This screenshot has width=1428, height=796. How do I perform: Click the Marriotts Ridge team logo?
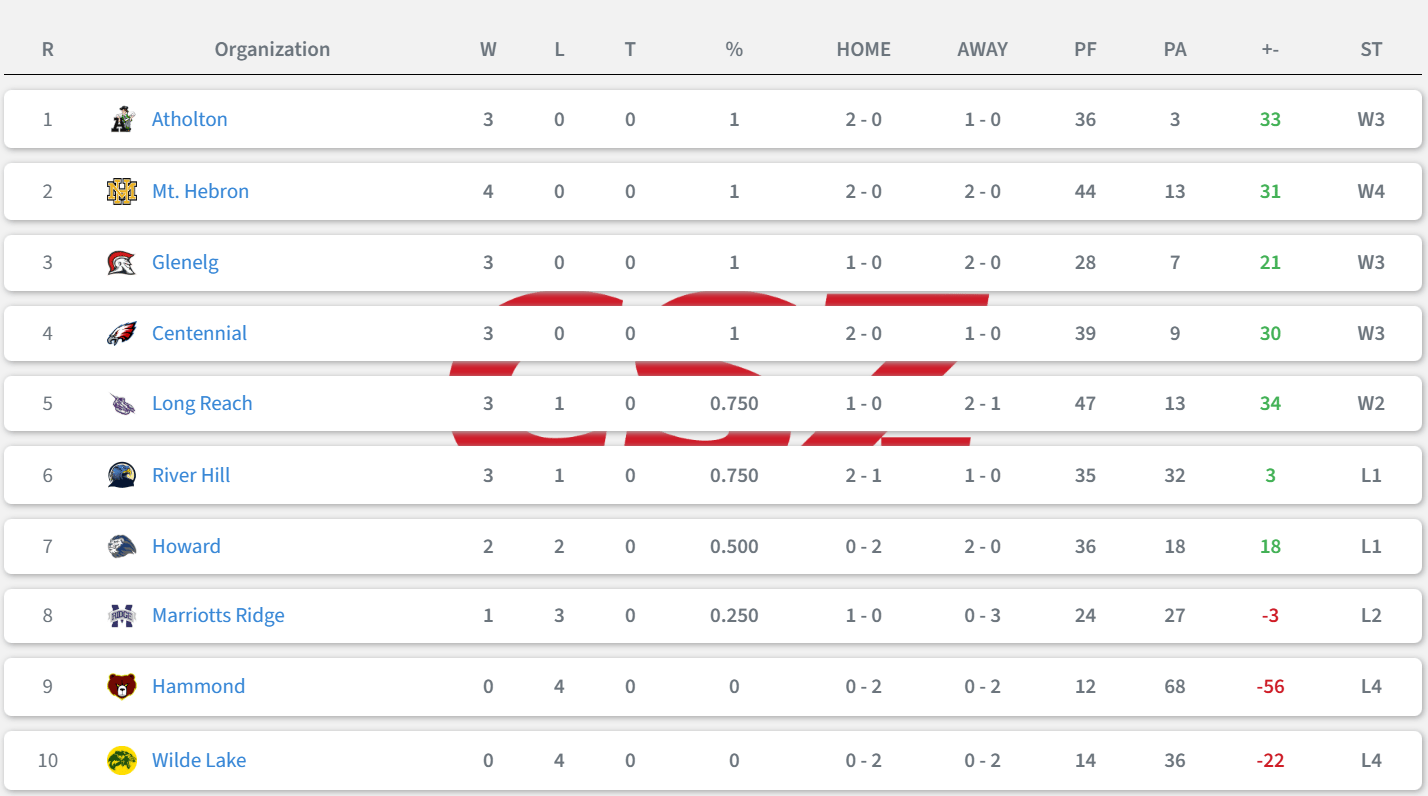pyautogui.click(x=122, y=616)
